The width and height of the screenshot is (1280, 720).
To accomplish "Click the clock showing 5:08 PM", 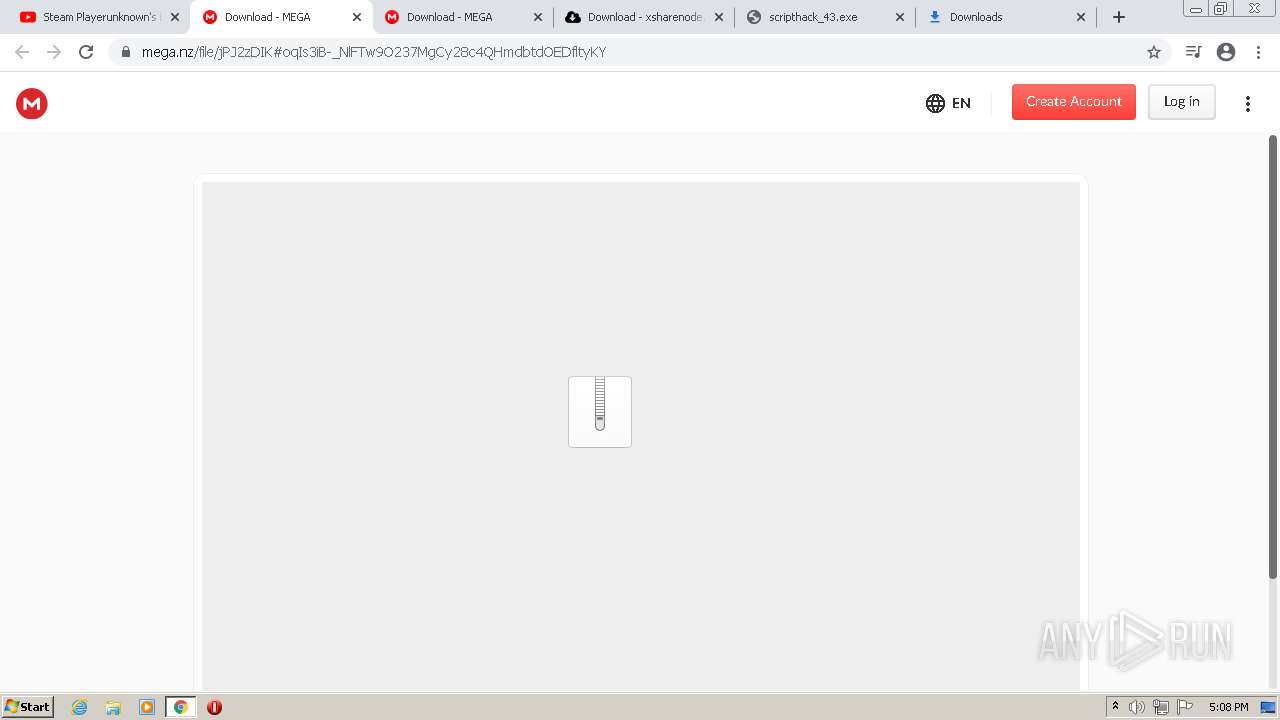I will point(1228,707).
